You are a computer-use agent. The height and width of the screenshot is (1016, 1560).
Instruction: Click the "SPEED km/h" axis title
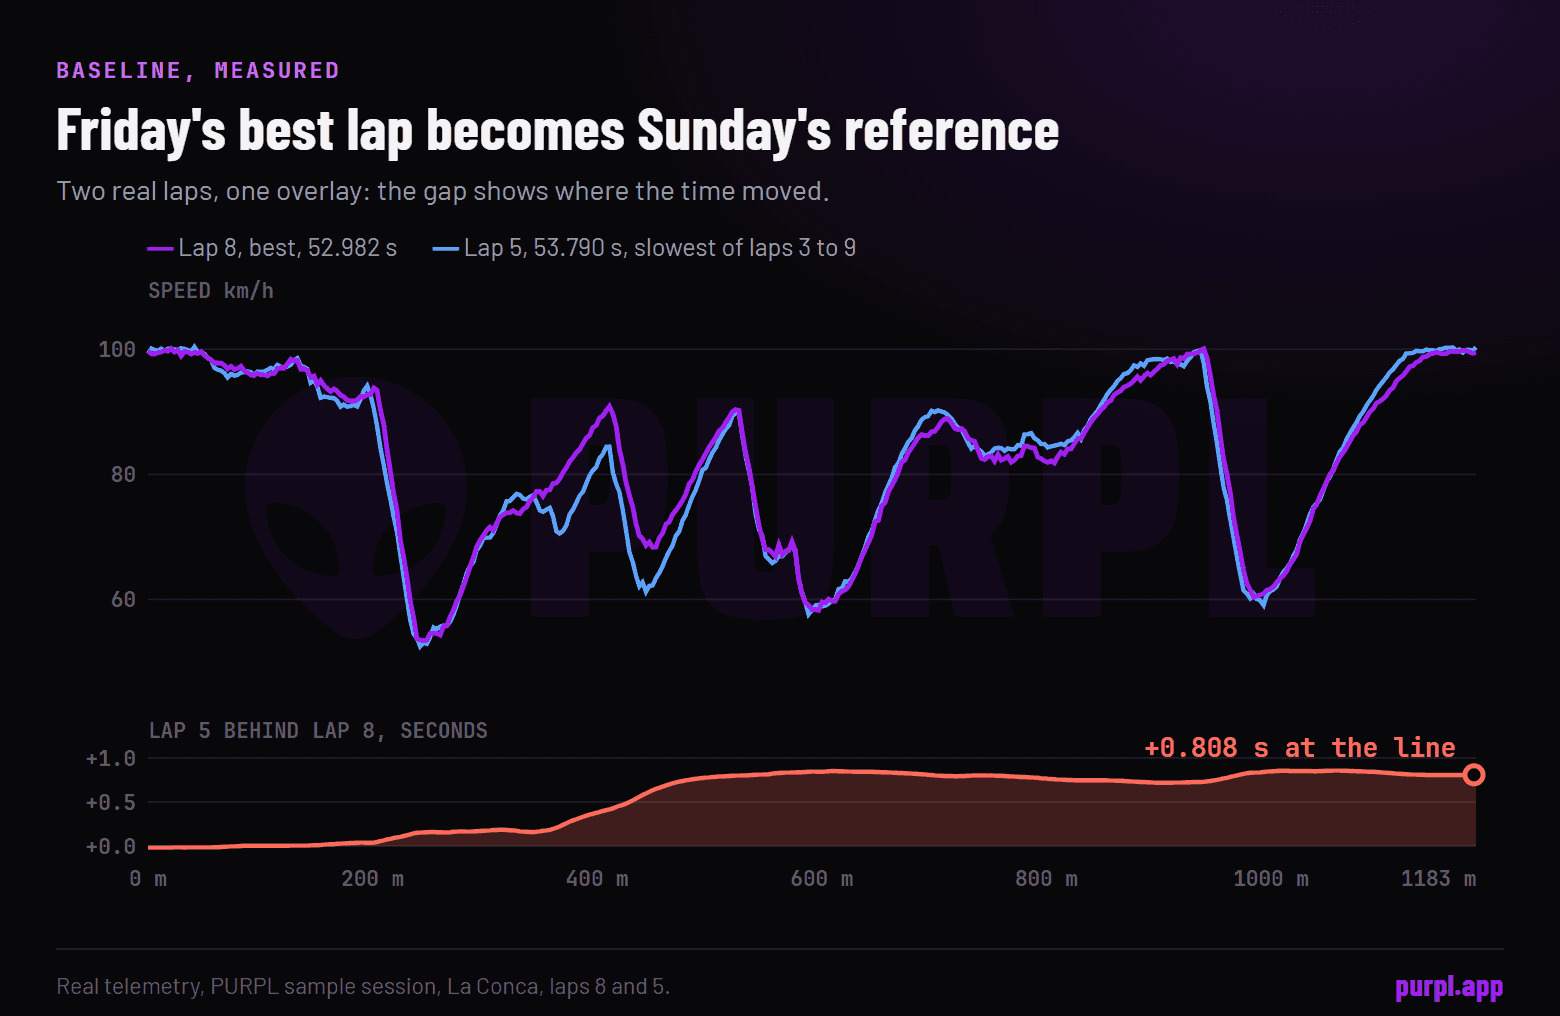pos(211,291)
